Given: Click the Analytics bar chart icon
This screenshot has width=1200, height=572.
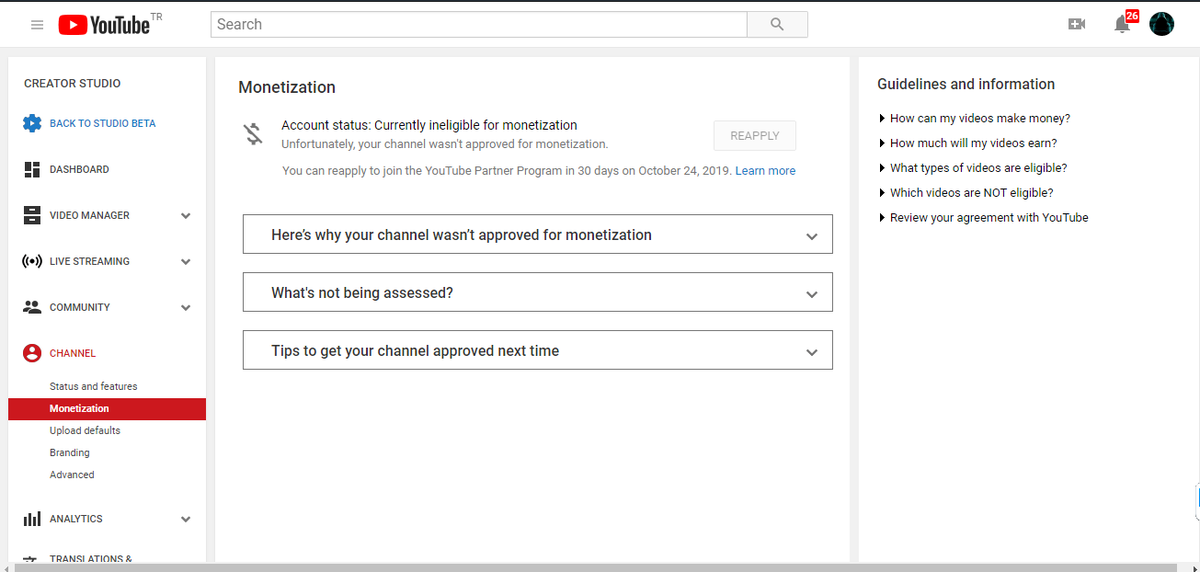Looking at the screenshot, I should click(32, 519).
